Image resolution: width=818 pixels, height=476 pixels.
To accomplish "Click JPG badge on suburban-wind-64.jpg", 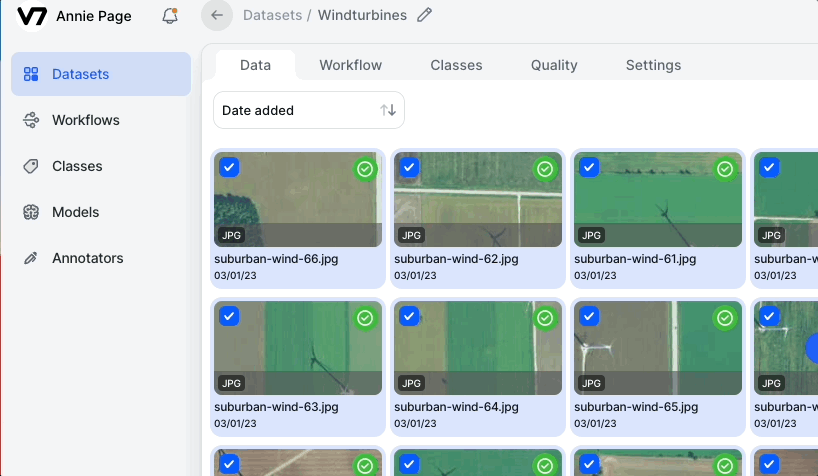I will (x=412, y=384).
